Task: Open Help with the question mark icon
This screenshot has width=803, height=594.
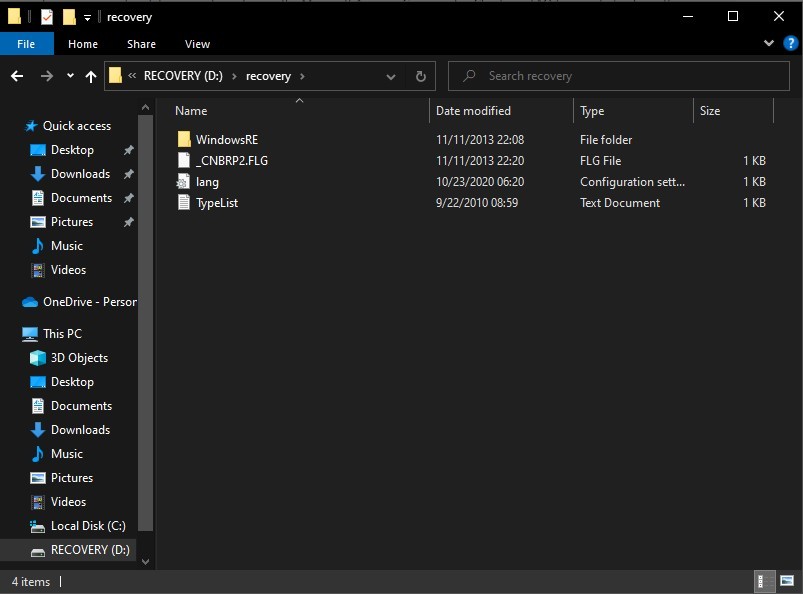Action: tap(791, 43)
